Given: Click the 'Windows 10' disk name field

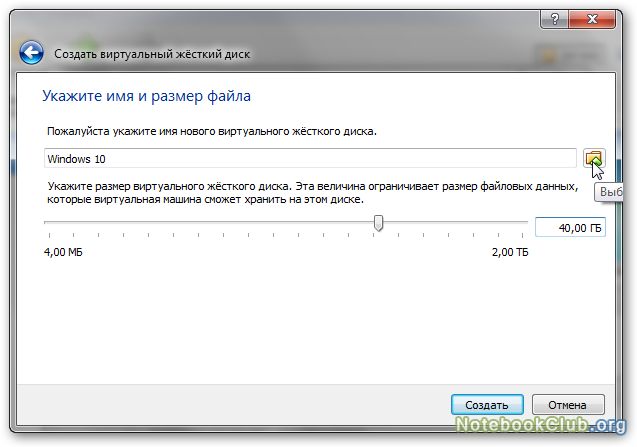Looking at the screenshot, I should pyautogui.click(x=310, y=158).
